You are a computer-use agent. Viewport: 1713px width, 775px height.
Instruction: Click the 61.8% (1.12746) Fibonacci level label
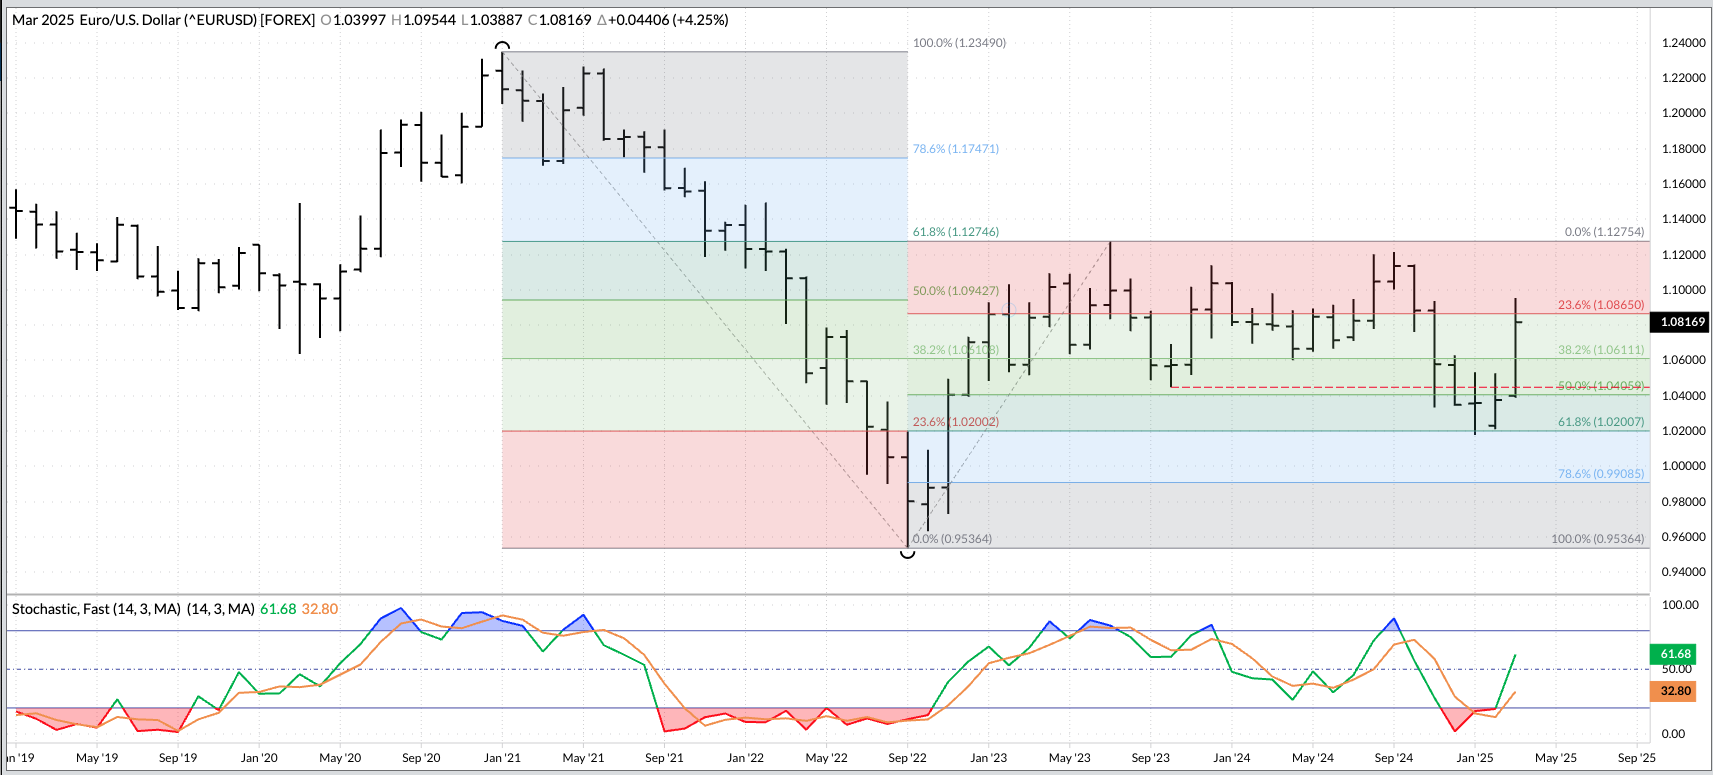955,232
